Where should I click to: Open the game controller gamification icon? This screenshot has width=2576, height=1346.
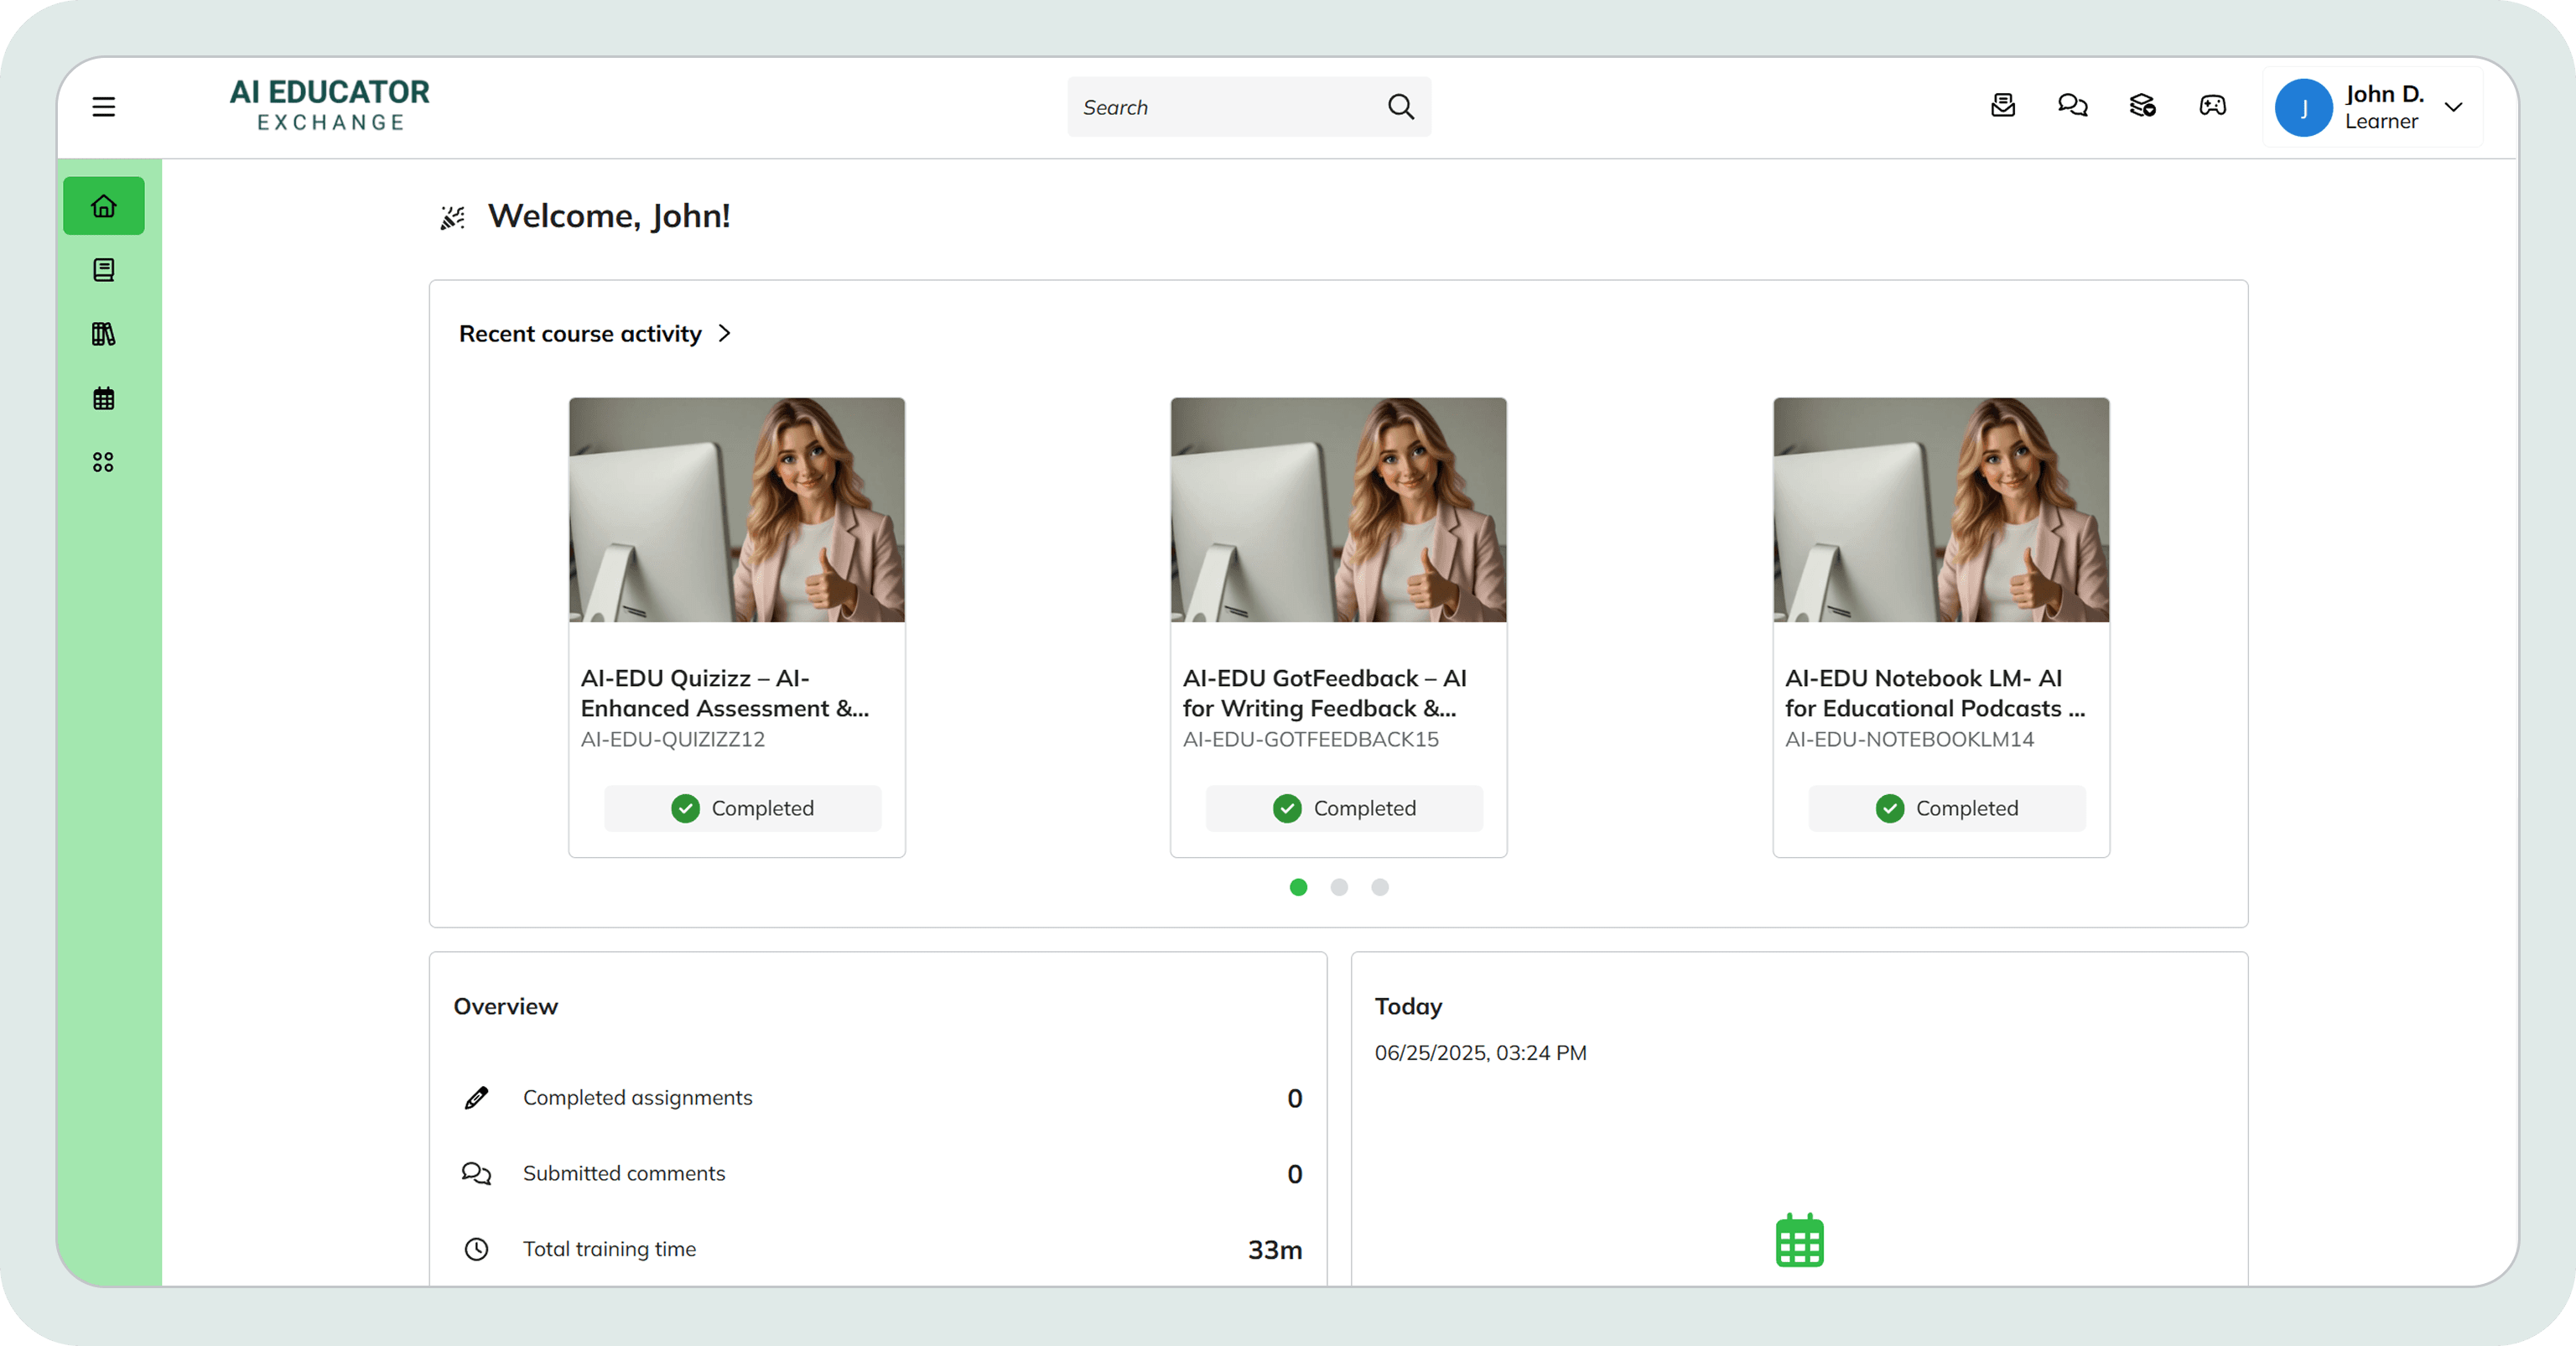2213,105
